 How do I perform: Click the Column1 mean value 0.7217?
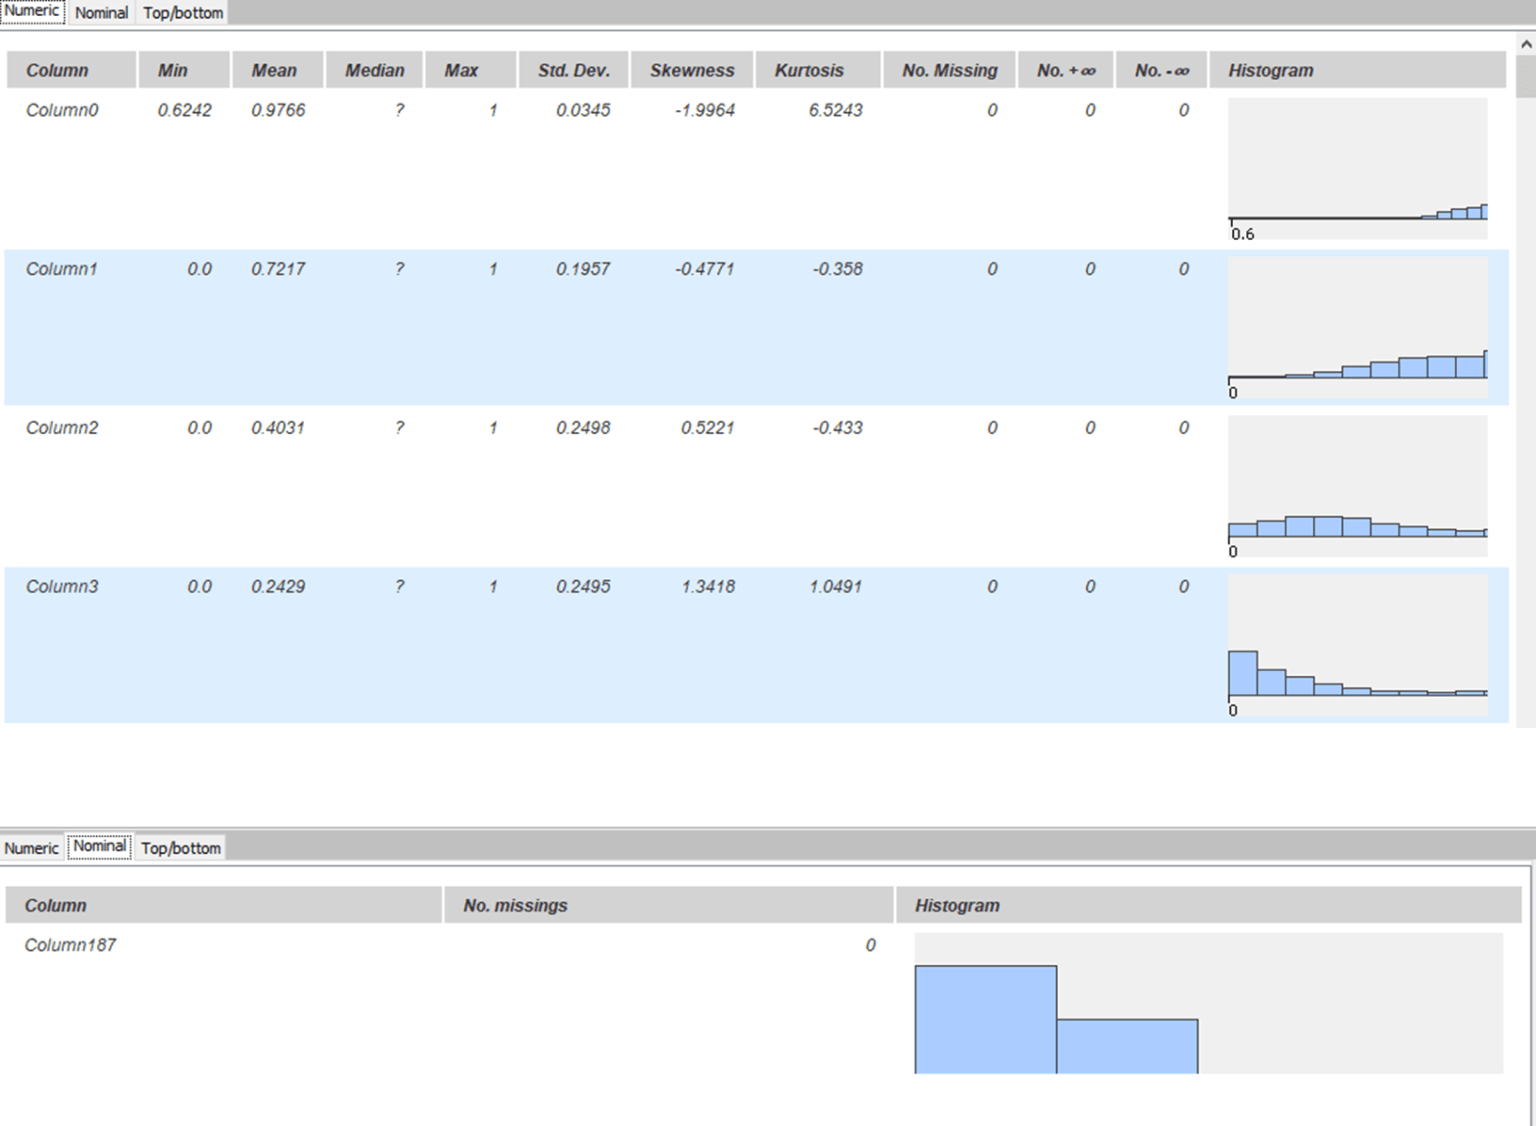[x=278, y=269]
